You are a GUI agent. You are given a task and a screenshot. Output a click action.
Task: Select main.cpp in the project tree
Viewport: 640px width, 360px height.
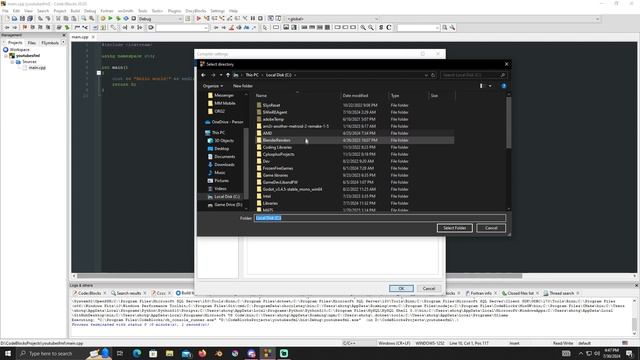[x=37, y=68]
